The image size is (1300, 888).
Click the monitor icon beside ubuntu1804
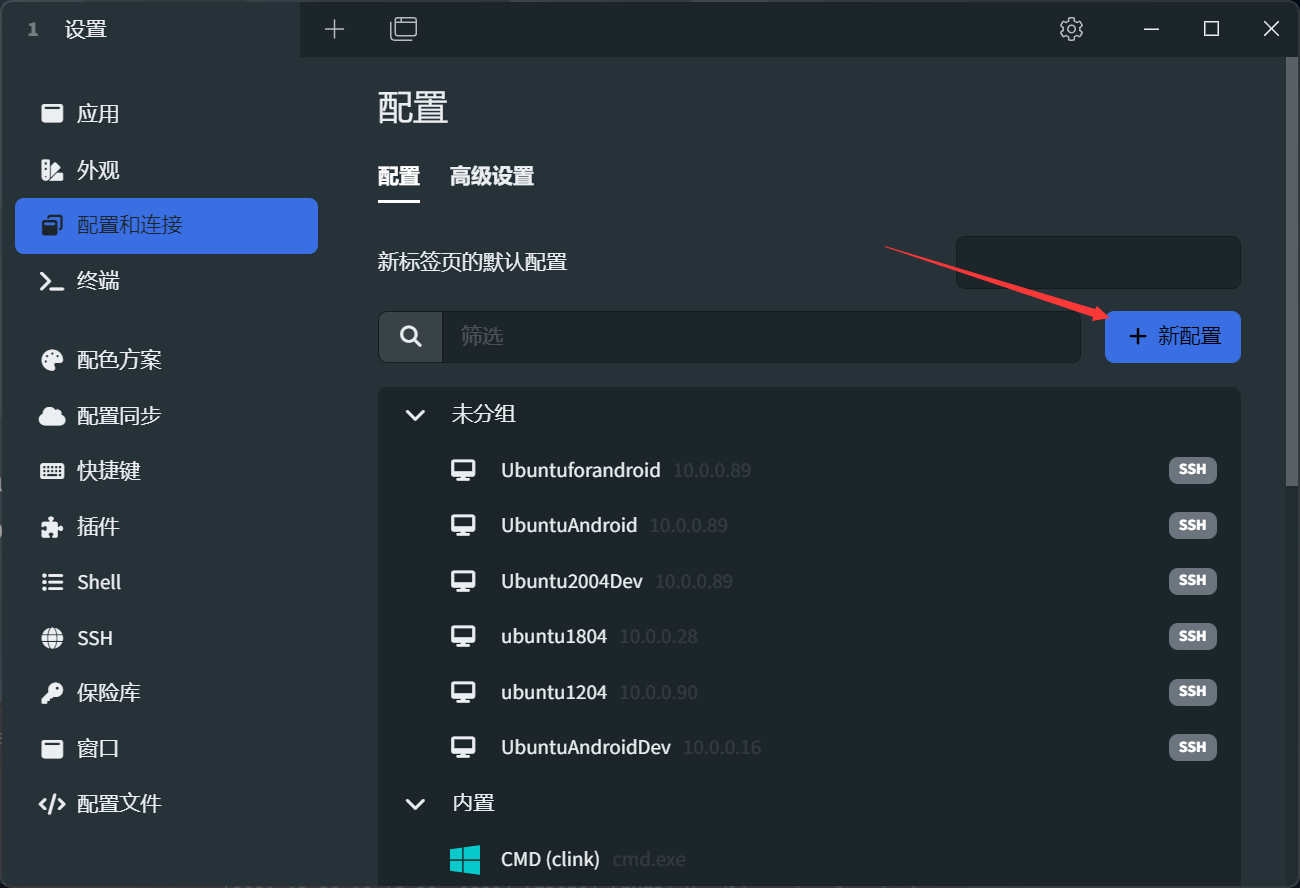point(462,636)
